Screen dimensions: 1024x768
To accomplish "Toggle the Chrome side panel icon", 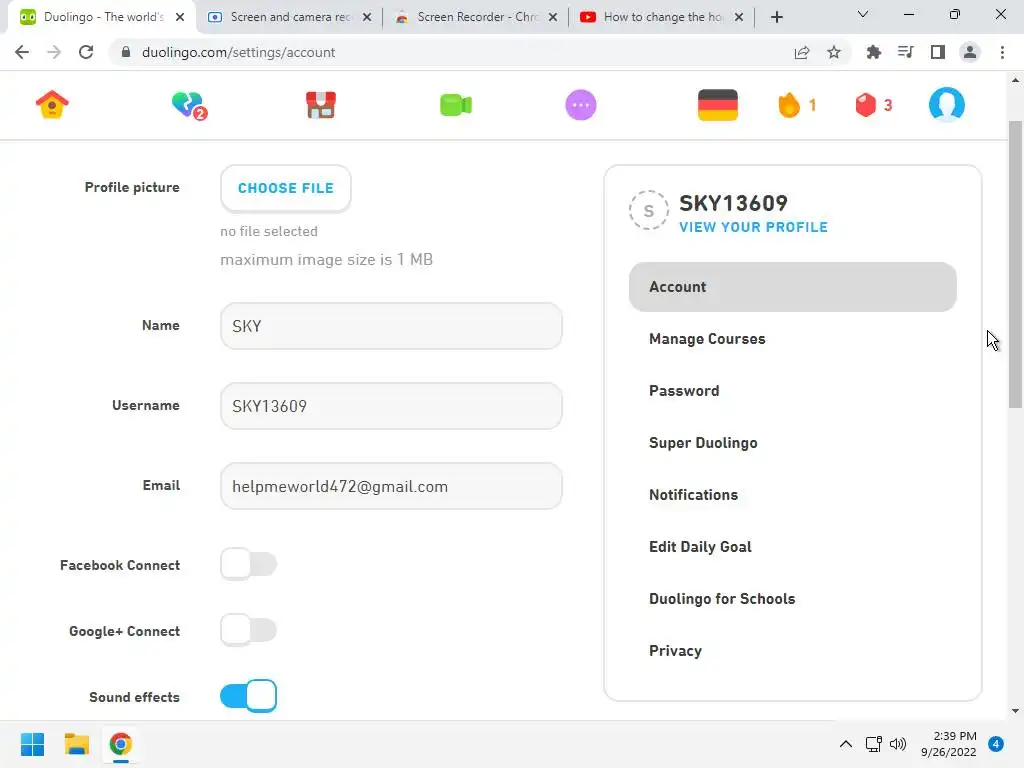I will [x=938, y=52].
